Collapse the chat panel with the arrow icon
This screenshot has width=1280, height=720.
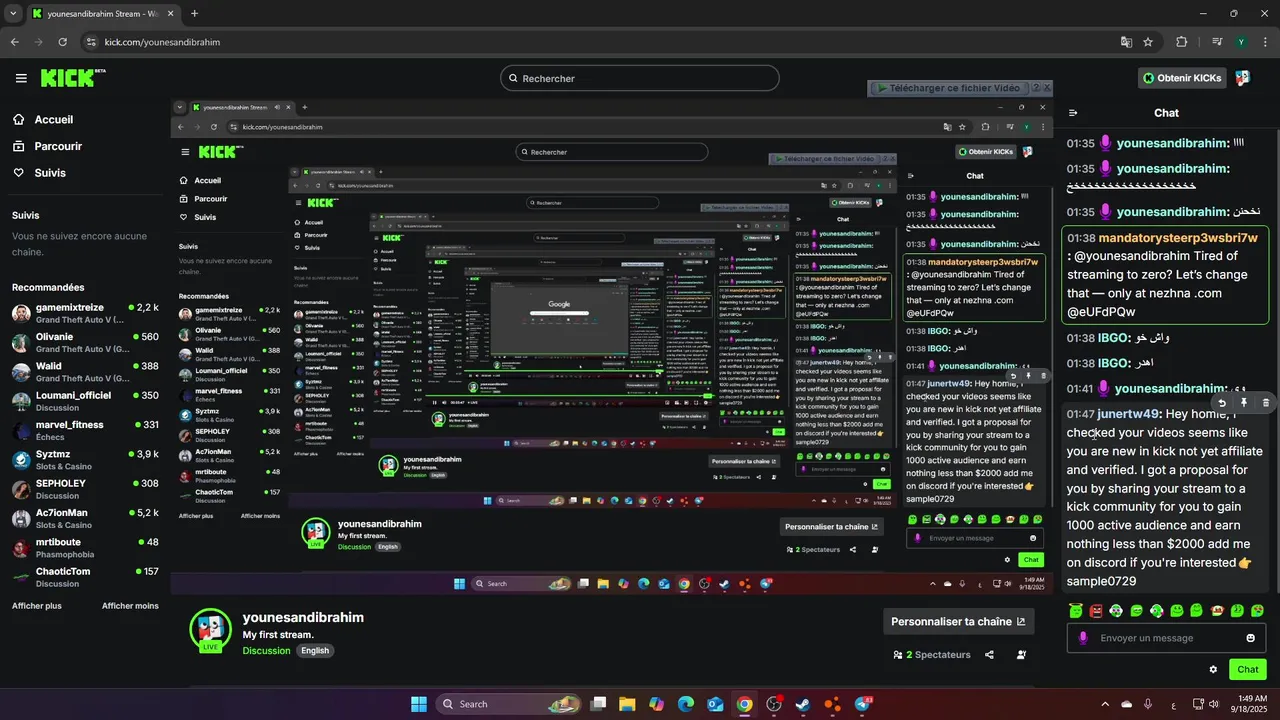click(1073, 113)
